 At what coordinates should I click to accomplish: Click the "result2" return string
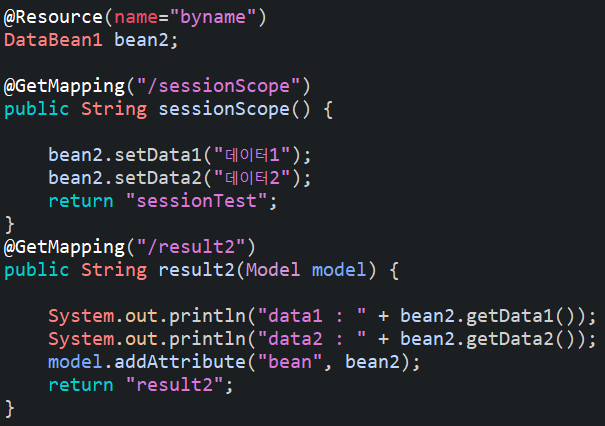(x=174, y=385)
